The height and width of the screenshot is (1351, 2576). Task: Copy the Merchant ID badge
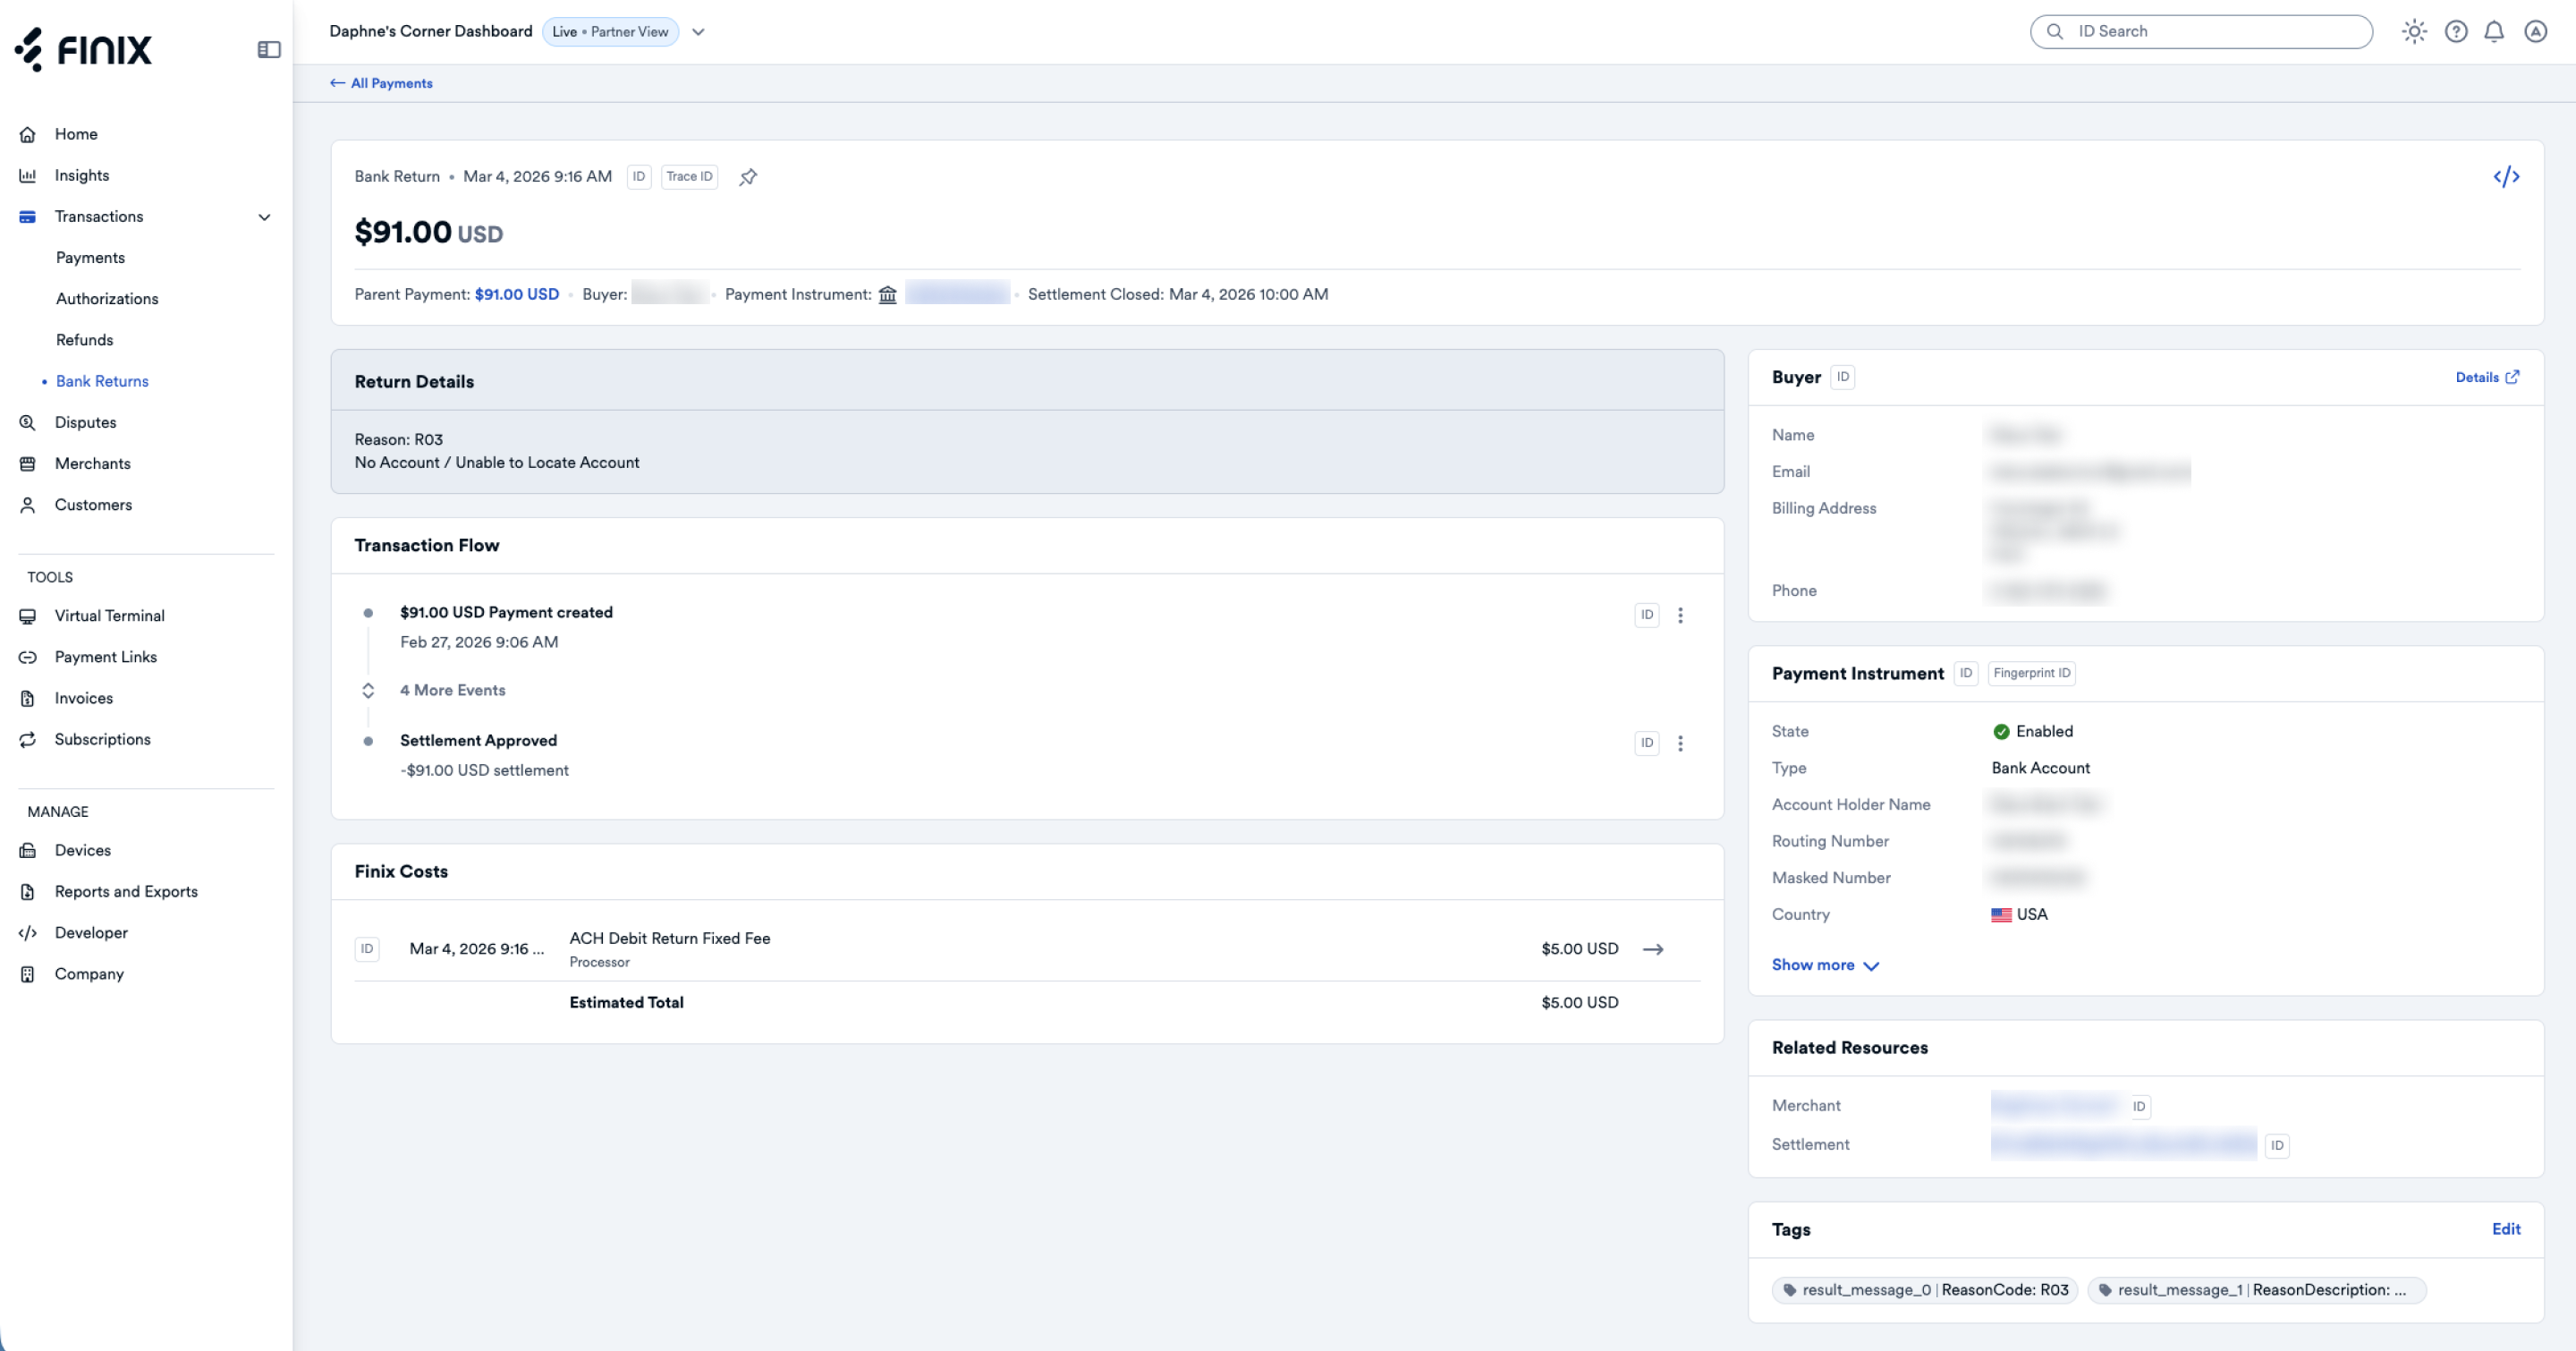(2139, 1106)
